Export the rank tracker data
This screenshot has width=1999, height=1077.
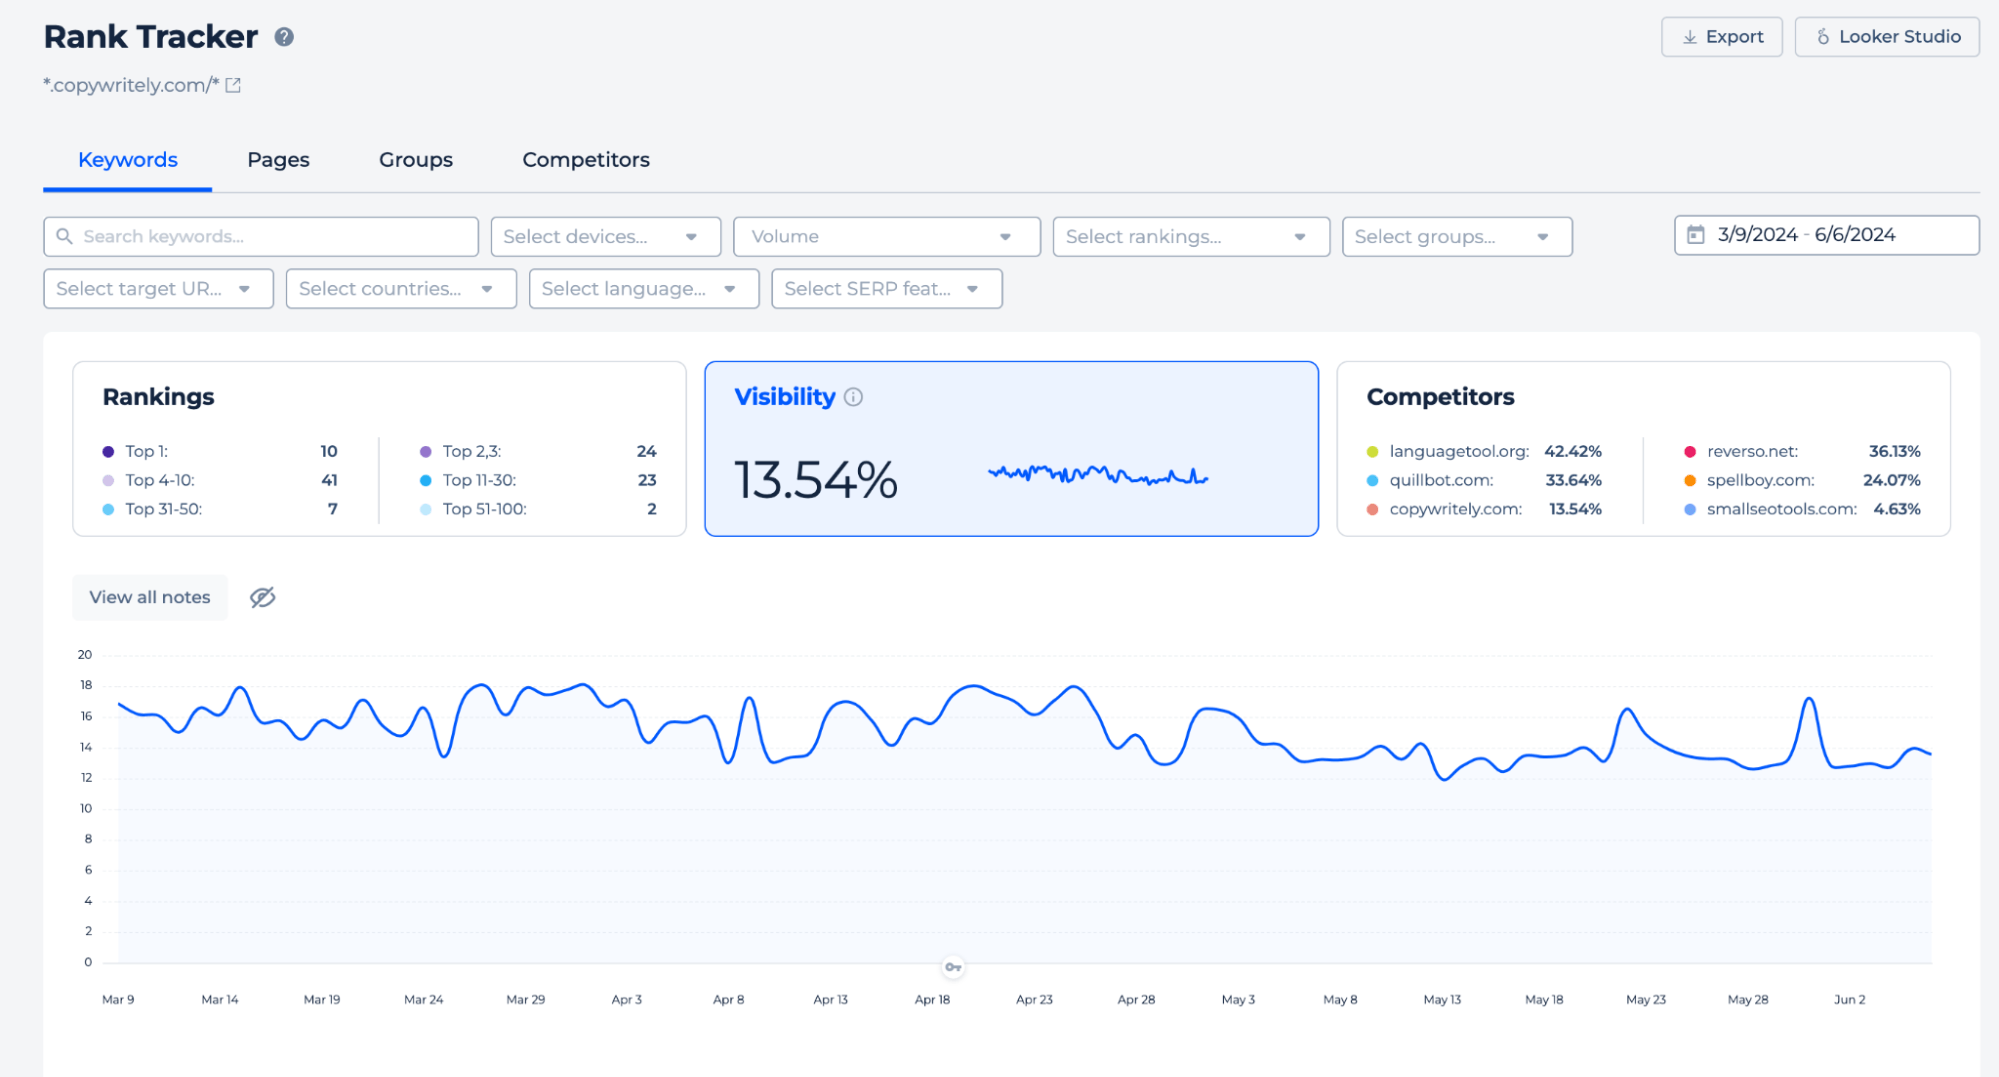[1722, 37]
